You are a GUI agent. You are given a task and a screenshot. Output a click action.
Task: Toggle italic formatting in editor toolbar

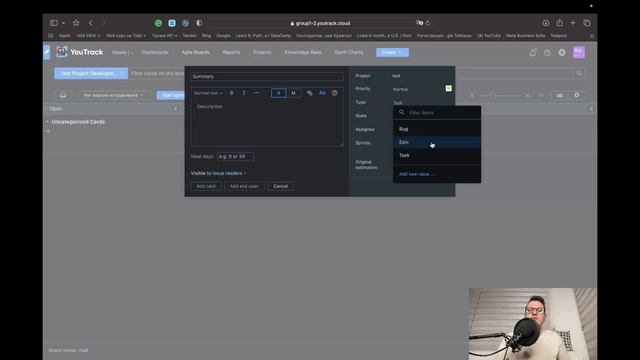pos(244,93)
